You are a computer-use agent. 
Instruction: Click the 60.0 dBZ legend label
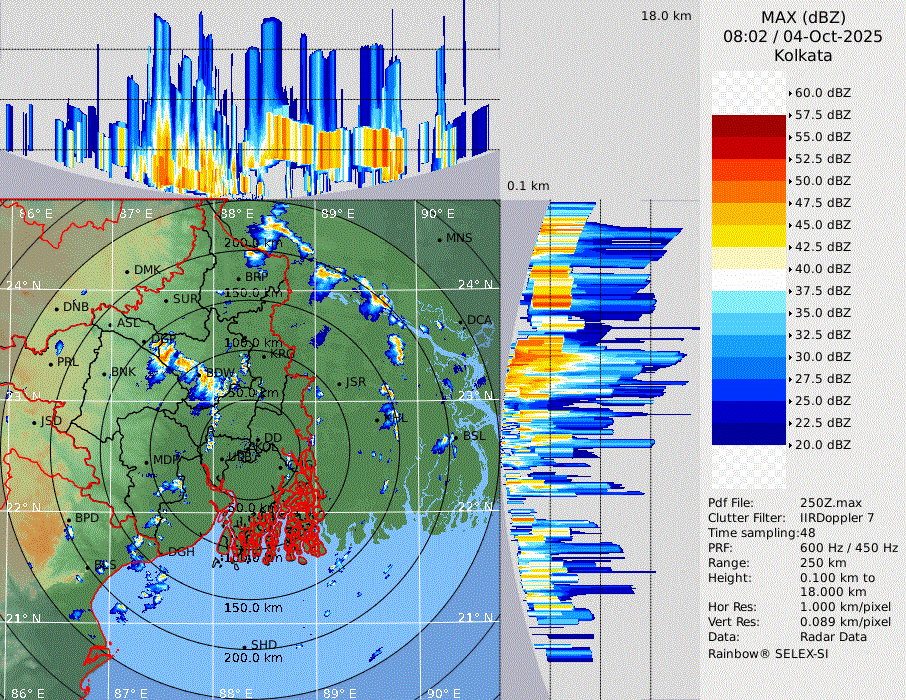point(822,92)
